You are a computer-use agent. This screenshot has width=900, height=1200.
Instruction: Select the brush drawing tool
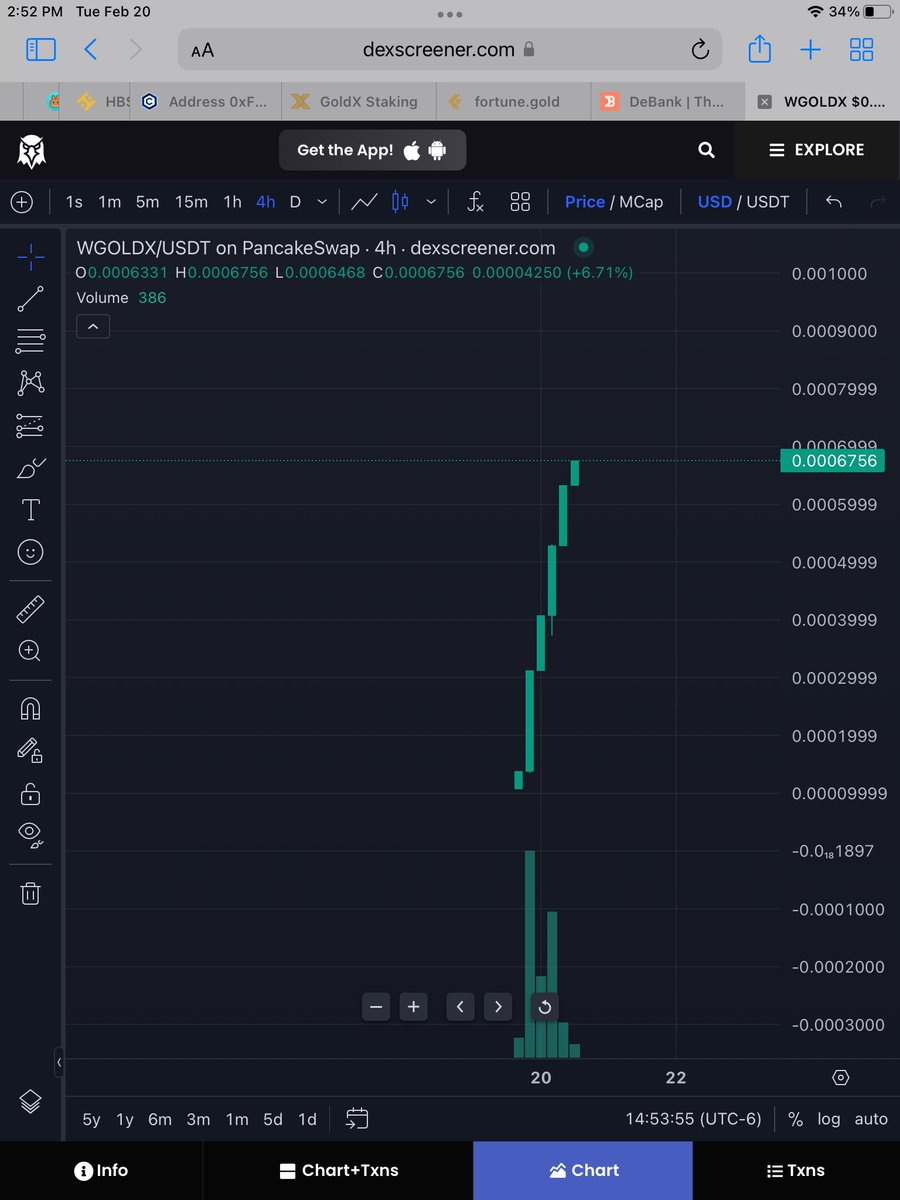point(29,467)
